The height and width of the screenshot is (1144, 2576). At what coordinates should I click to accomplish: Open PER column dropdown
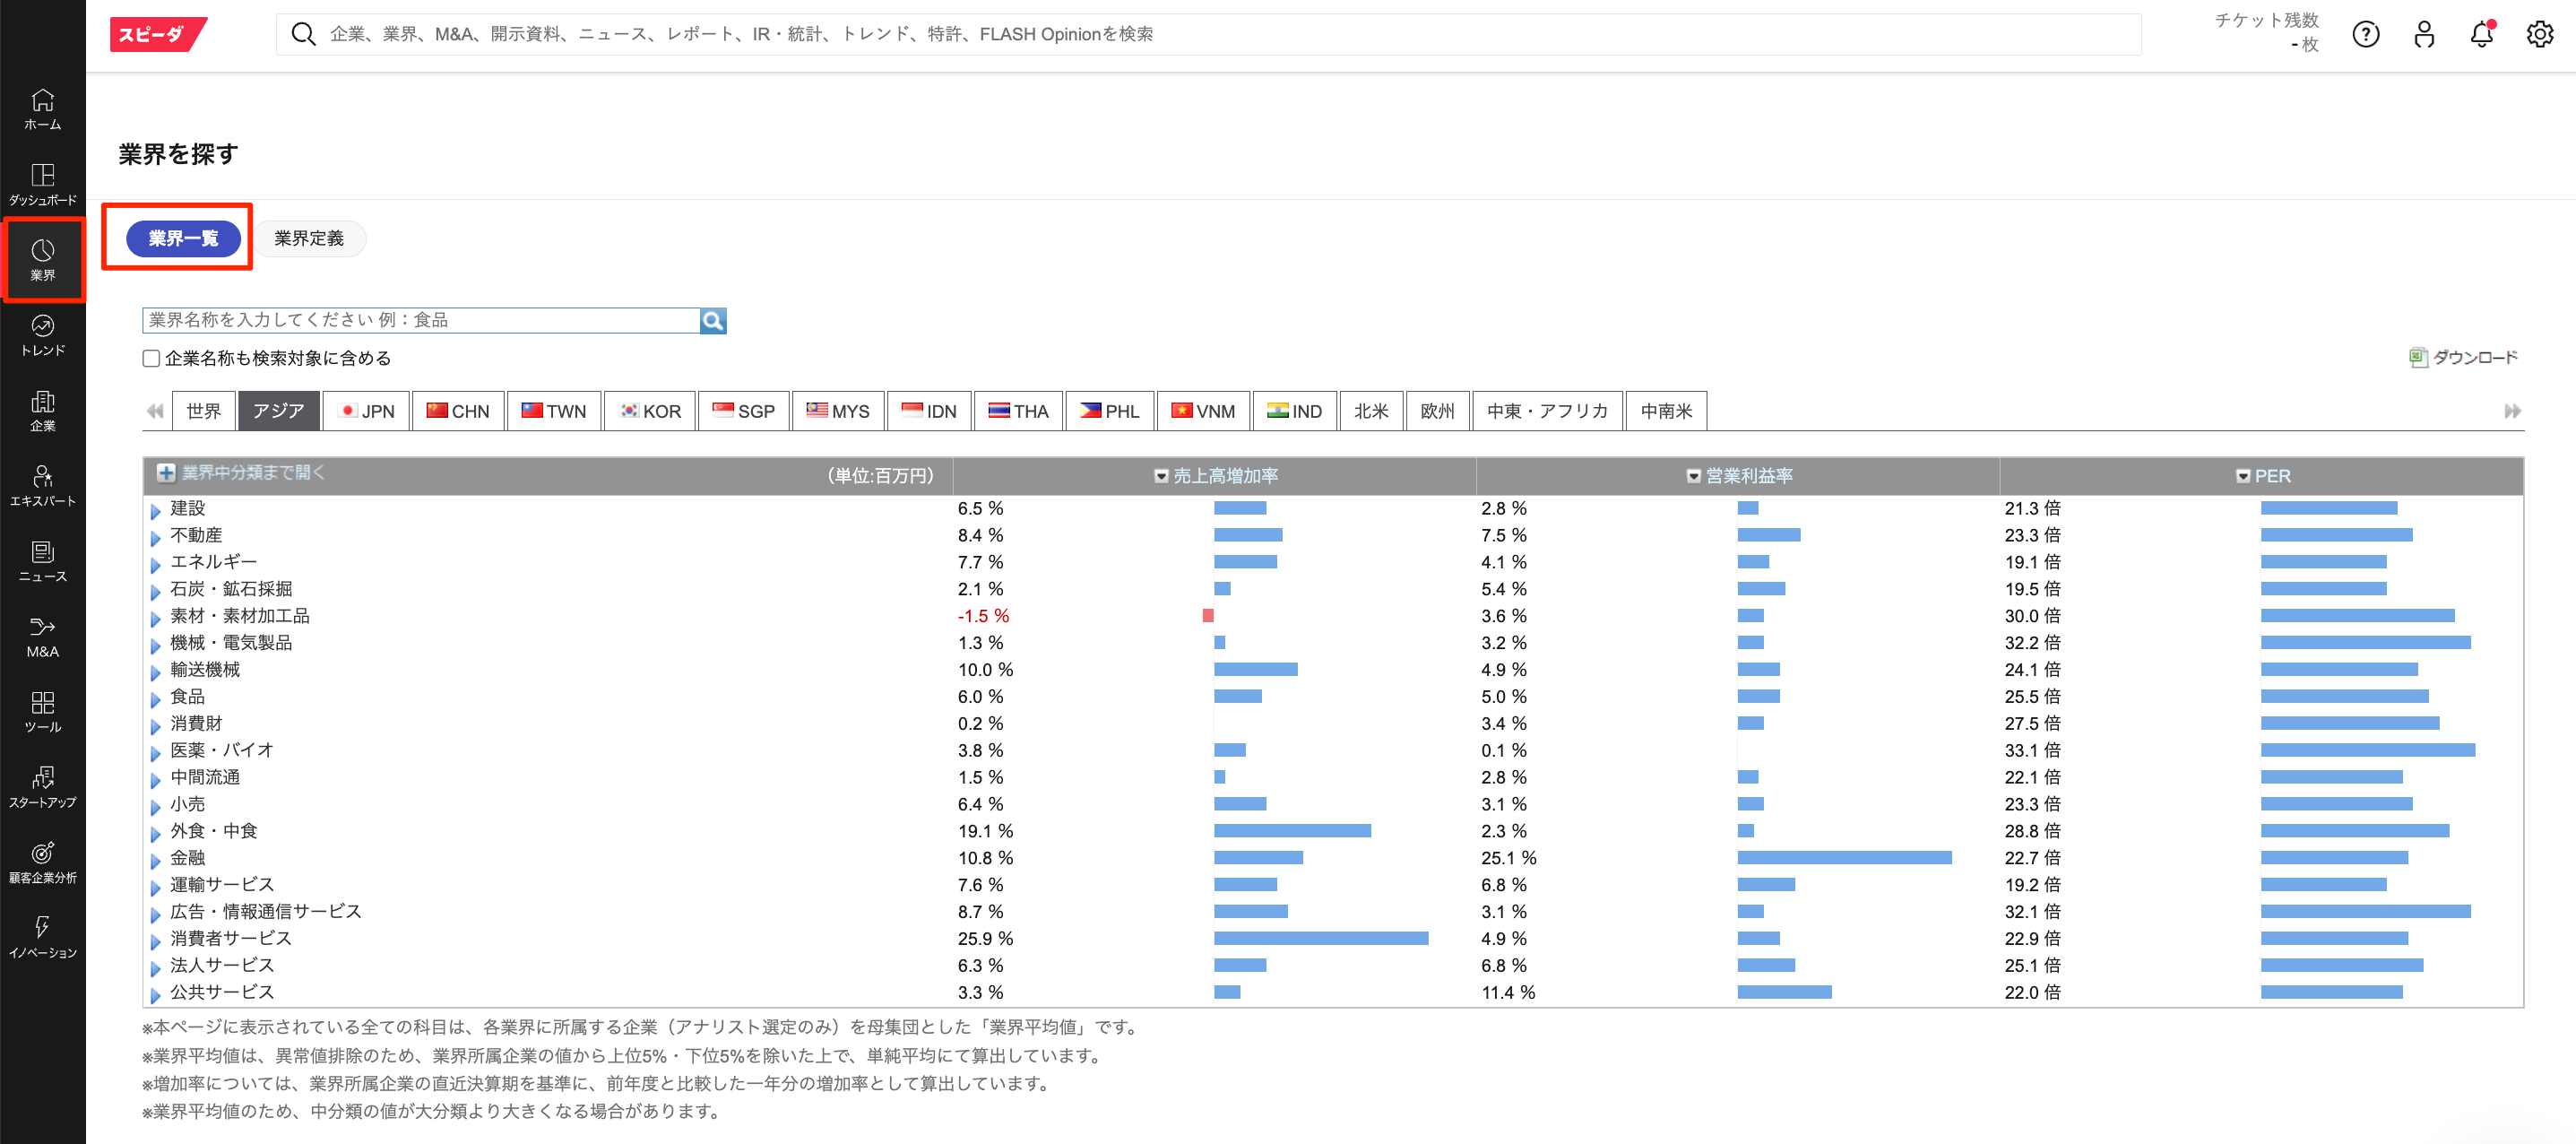pos(2243,476)
